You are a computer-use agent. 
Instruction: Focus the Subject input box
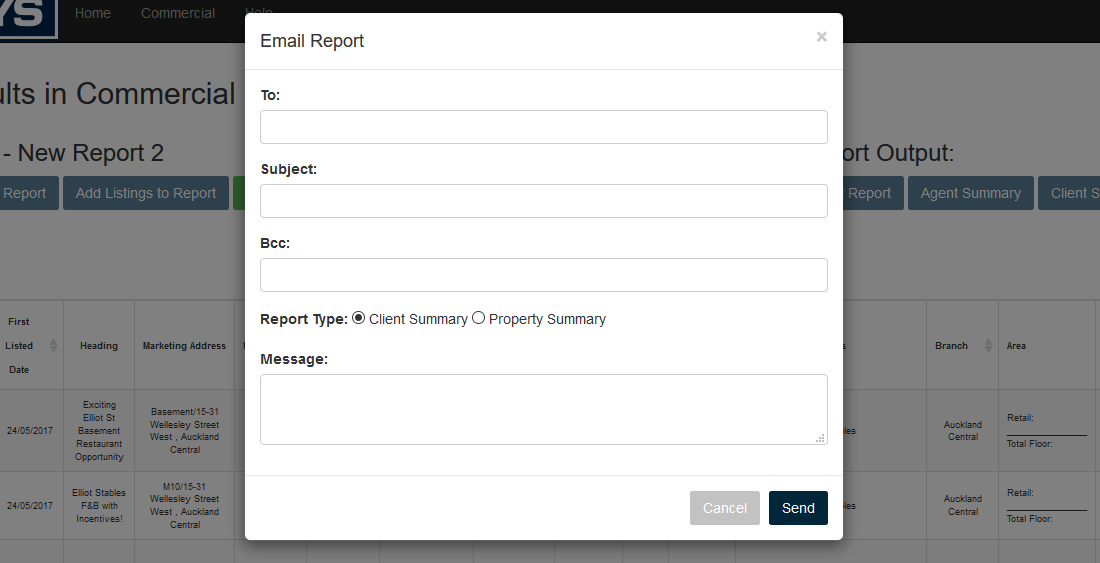[543, 201]
